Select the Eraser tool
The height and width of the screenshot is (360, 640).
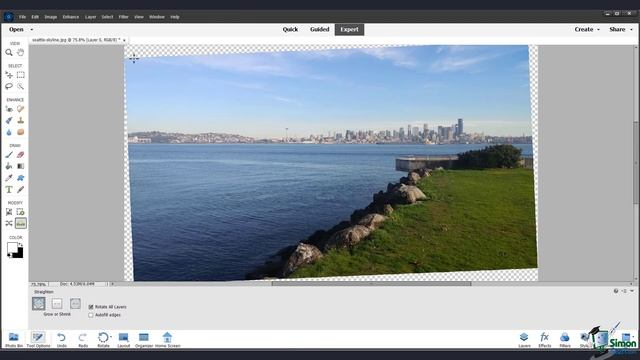click(20, 155)
